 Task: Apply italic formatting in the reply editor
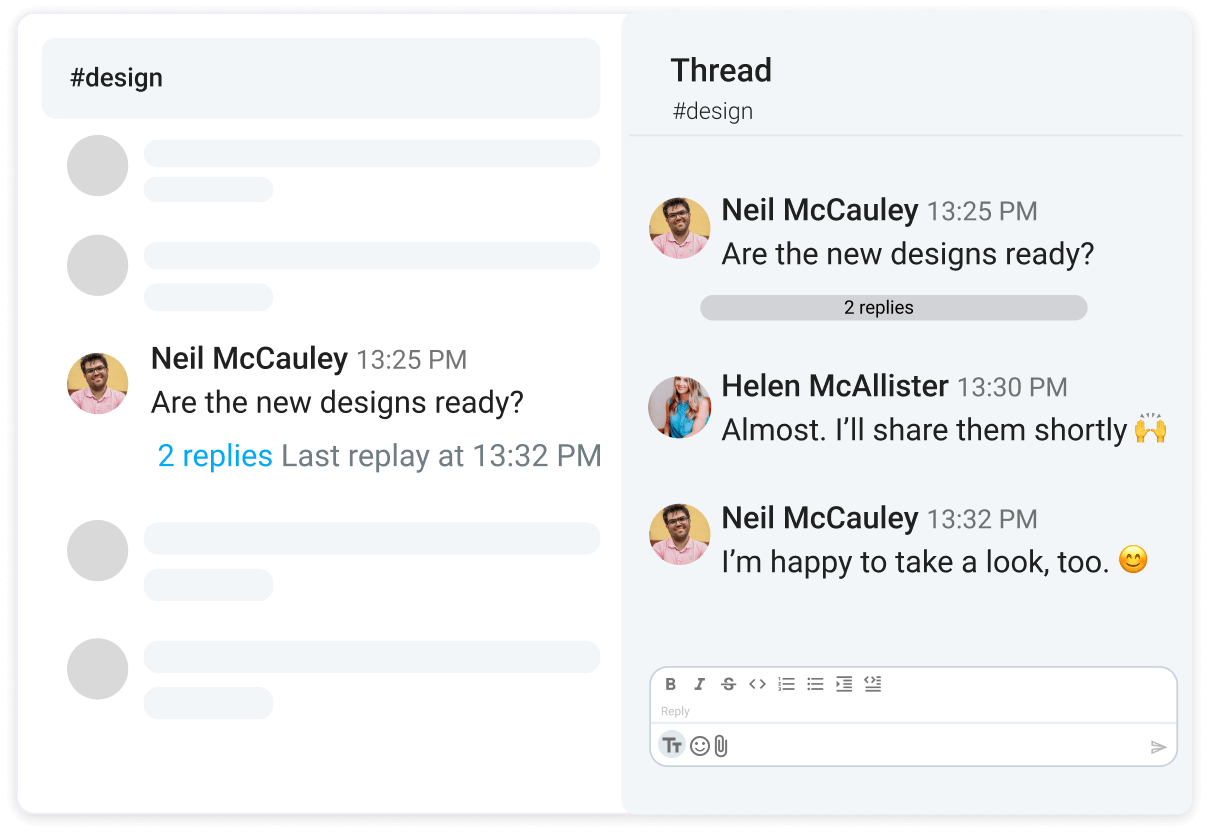(x=700, y=684)
